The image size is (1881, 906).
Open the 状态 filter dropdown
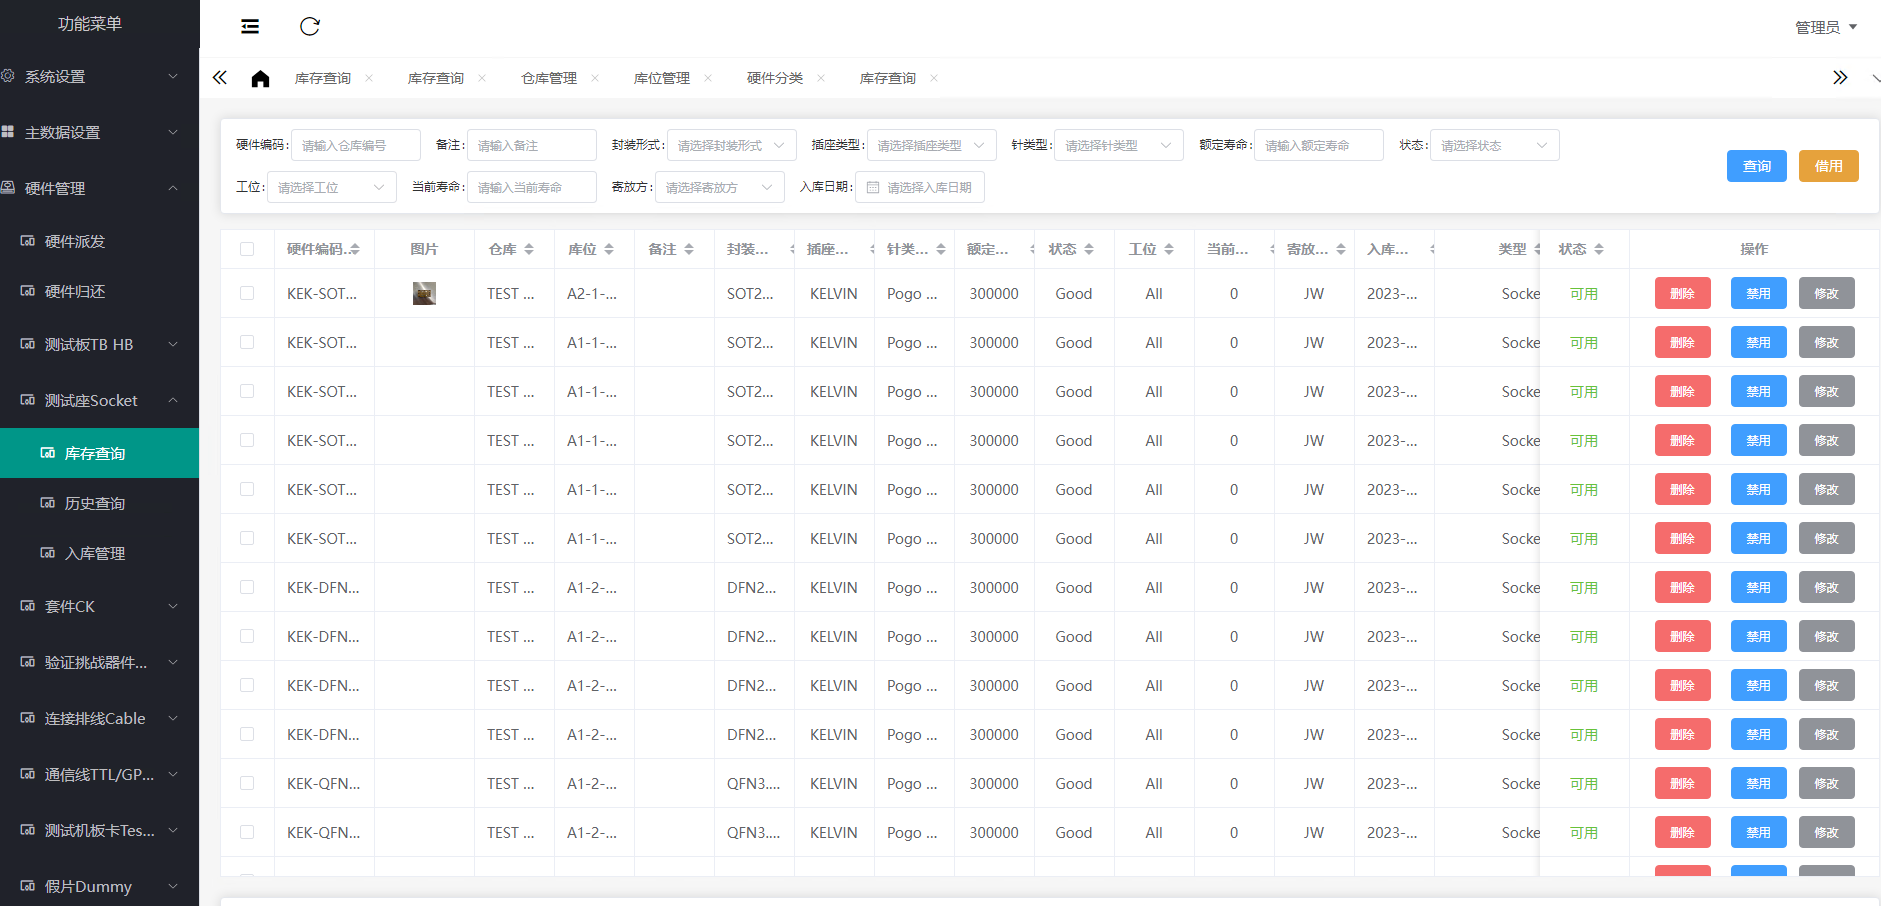click(x=1494, y=145)
